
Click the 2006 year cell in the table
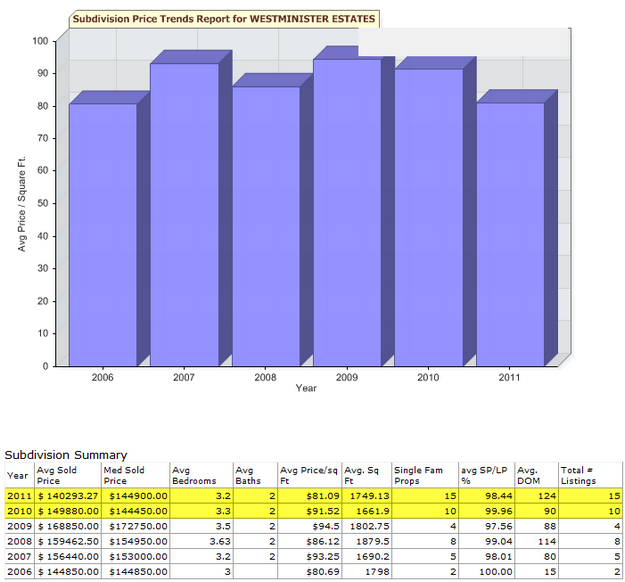pos(20,572)
